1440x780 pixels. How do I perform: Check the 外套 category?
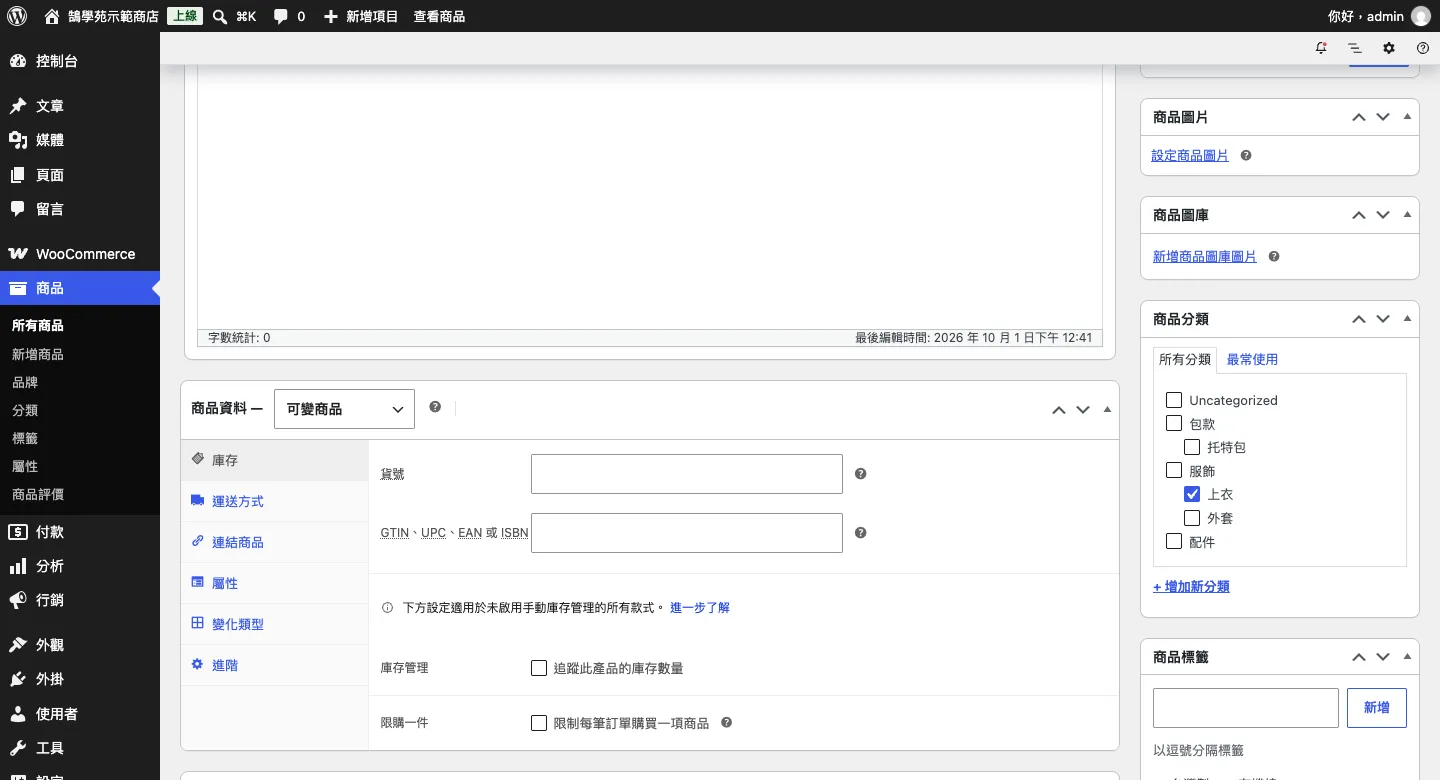point(1192,518)
